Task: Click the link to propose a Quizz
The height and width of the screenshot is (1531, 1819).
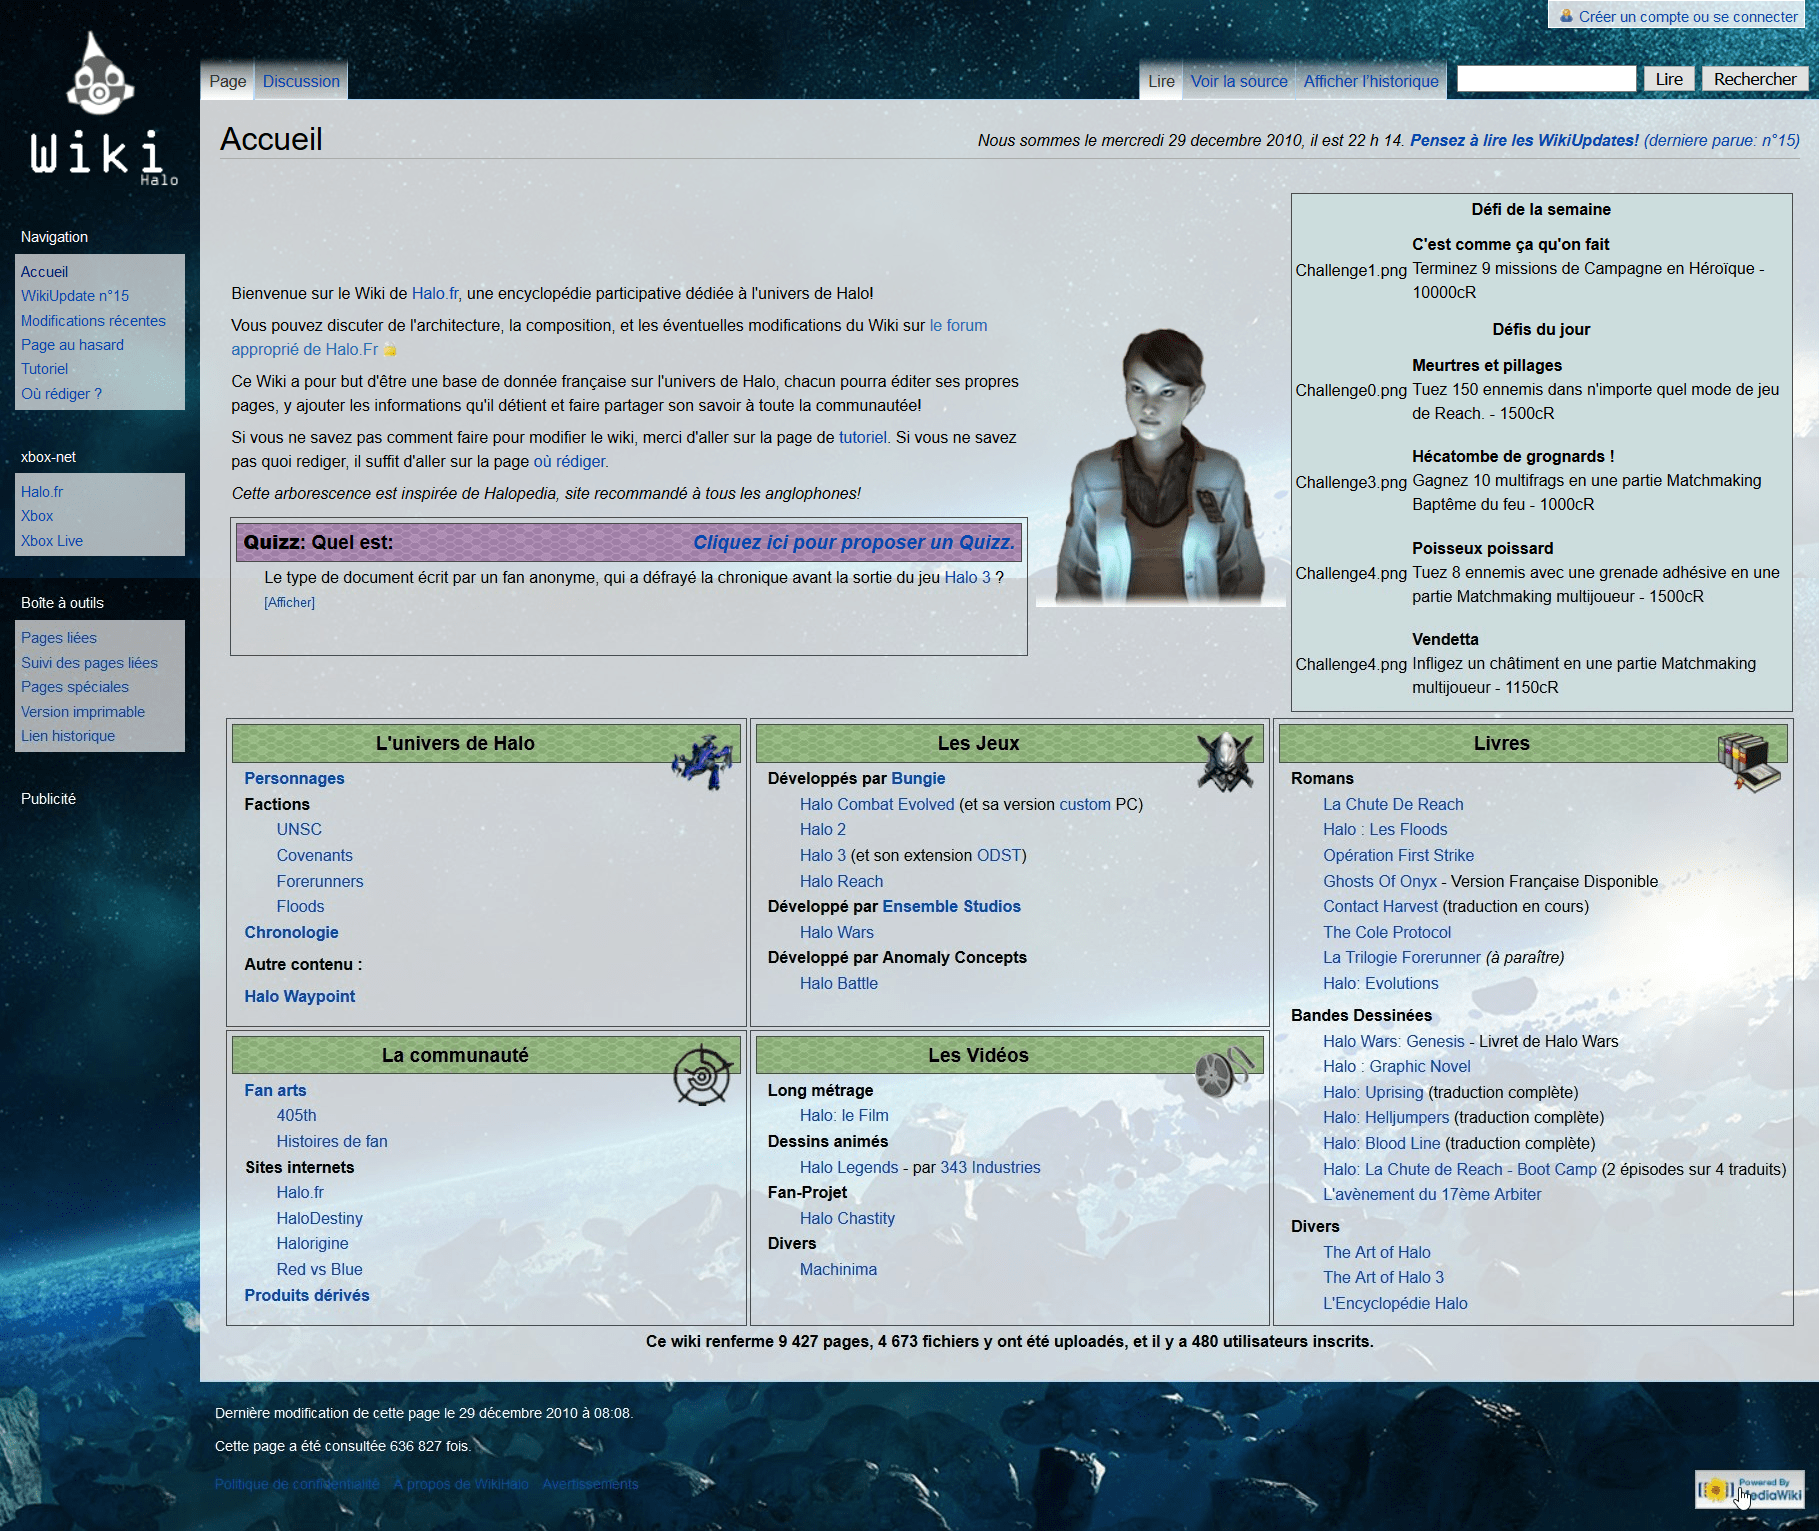Action: tap(853, 543)
